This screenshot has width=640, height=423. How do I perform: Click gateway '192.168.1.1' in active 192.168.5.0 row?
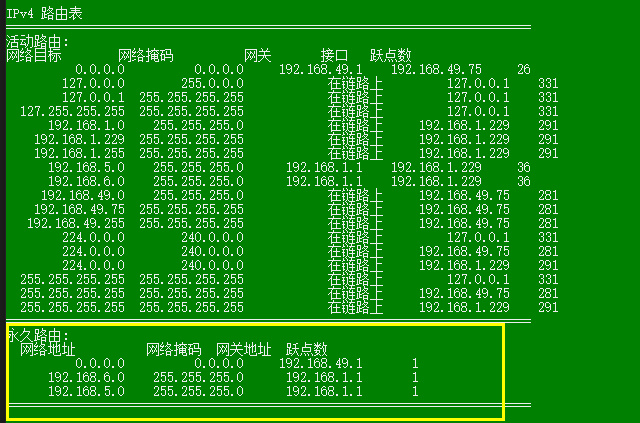tap(324, 167)
